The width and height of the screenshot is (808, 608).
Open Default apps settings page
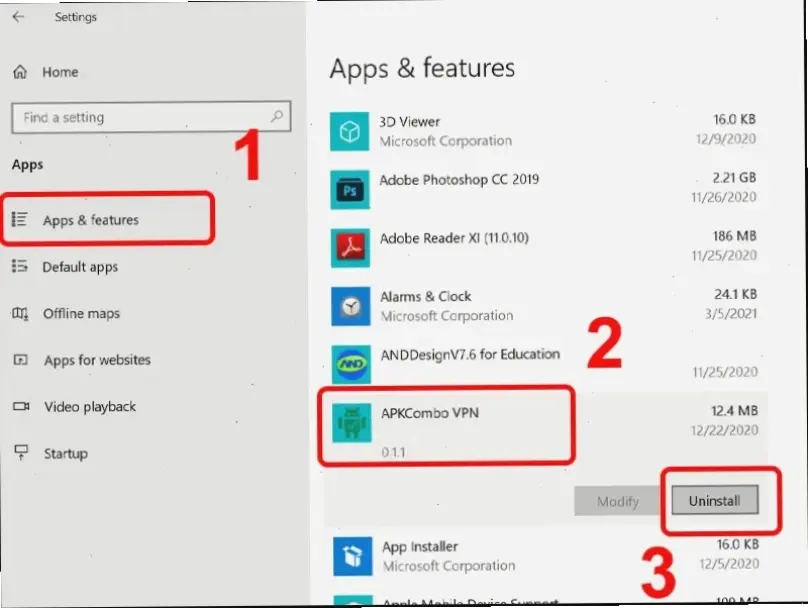pyautogui.click(x=80, y=267)
